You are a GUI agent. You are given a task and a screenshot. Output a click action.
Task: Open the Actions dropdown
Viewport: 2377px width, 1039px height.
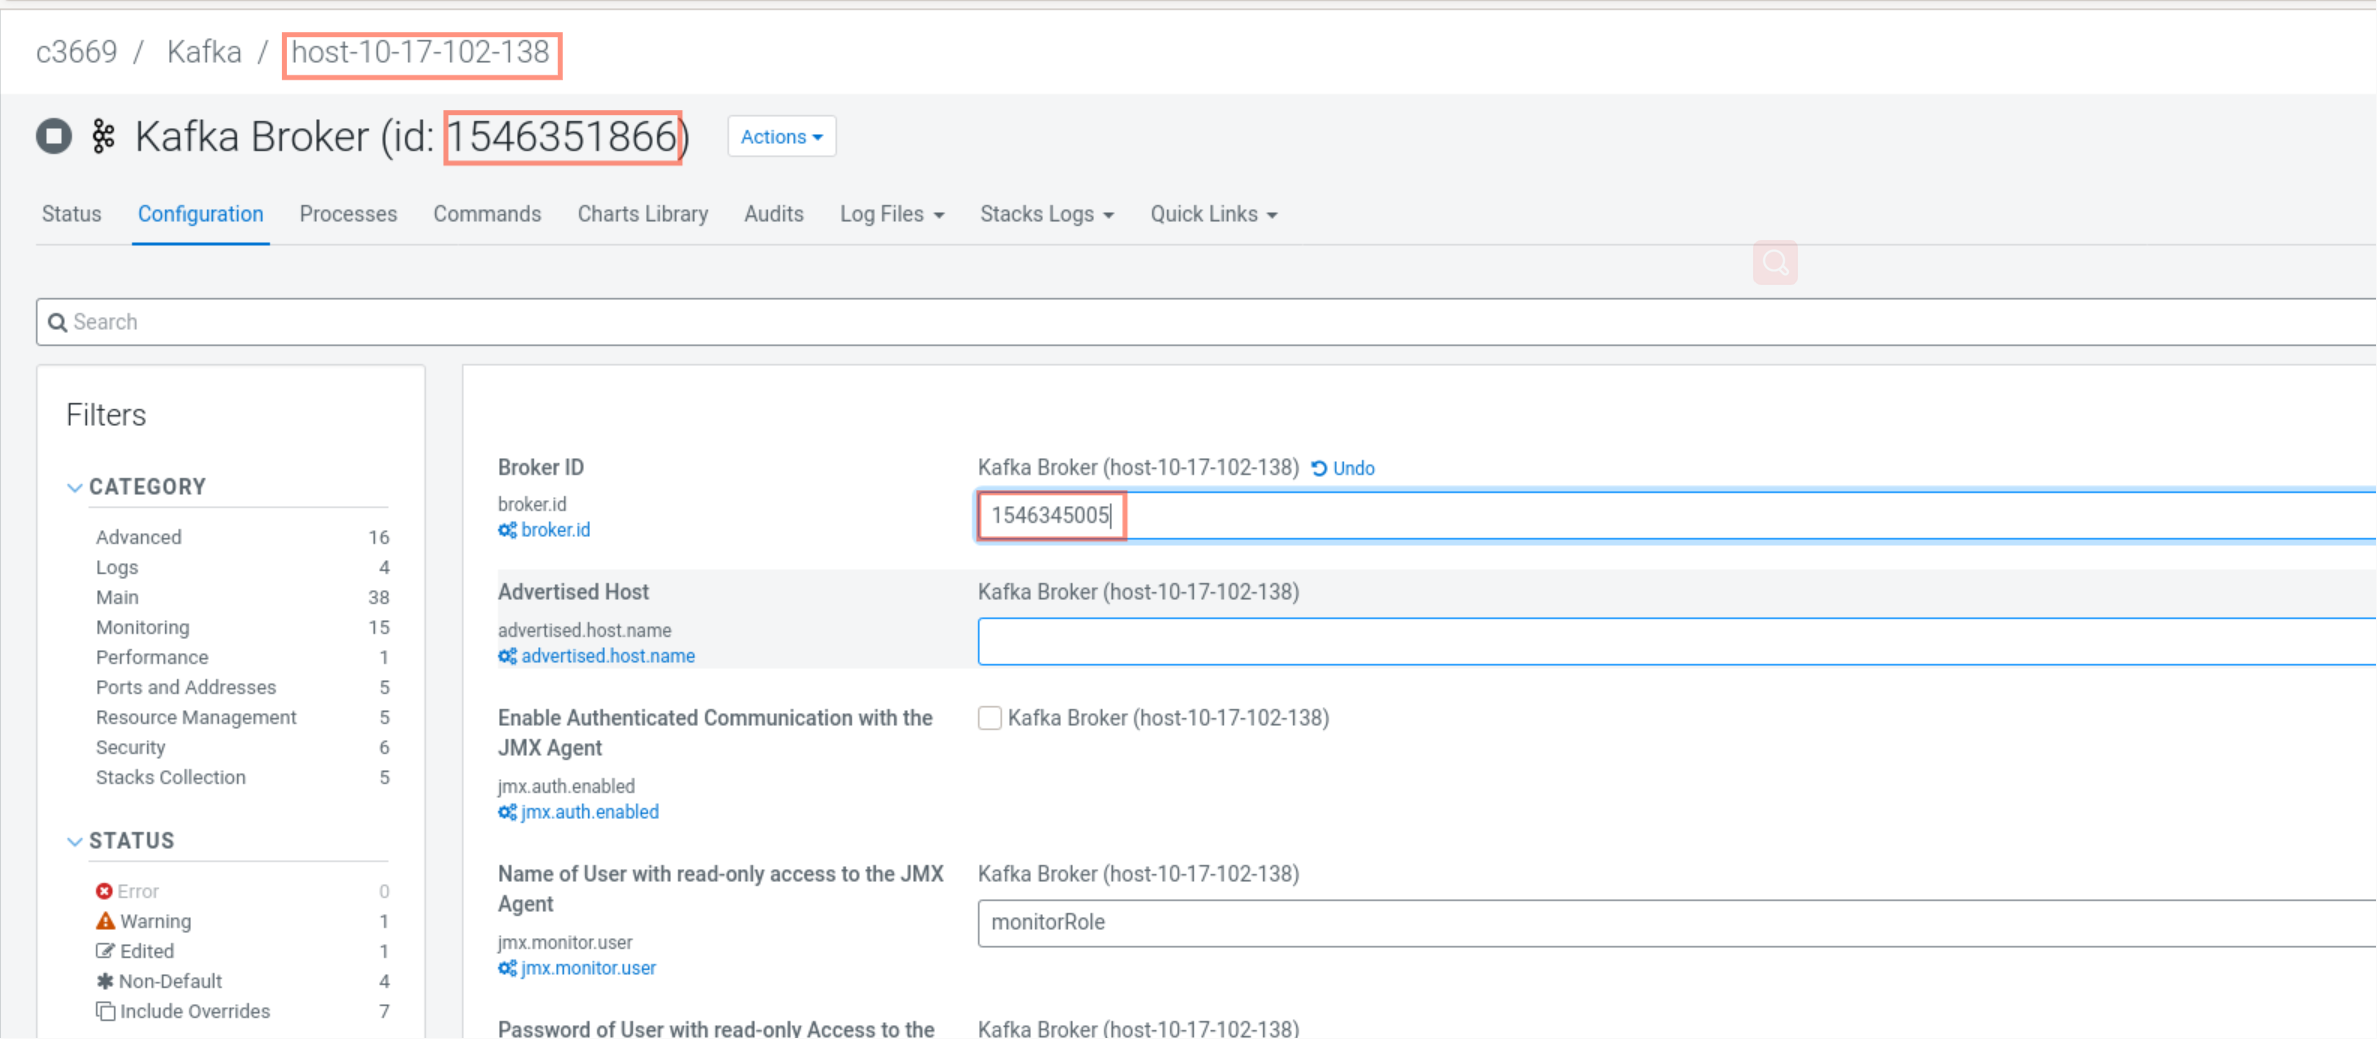(x=781, y=136)
